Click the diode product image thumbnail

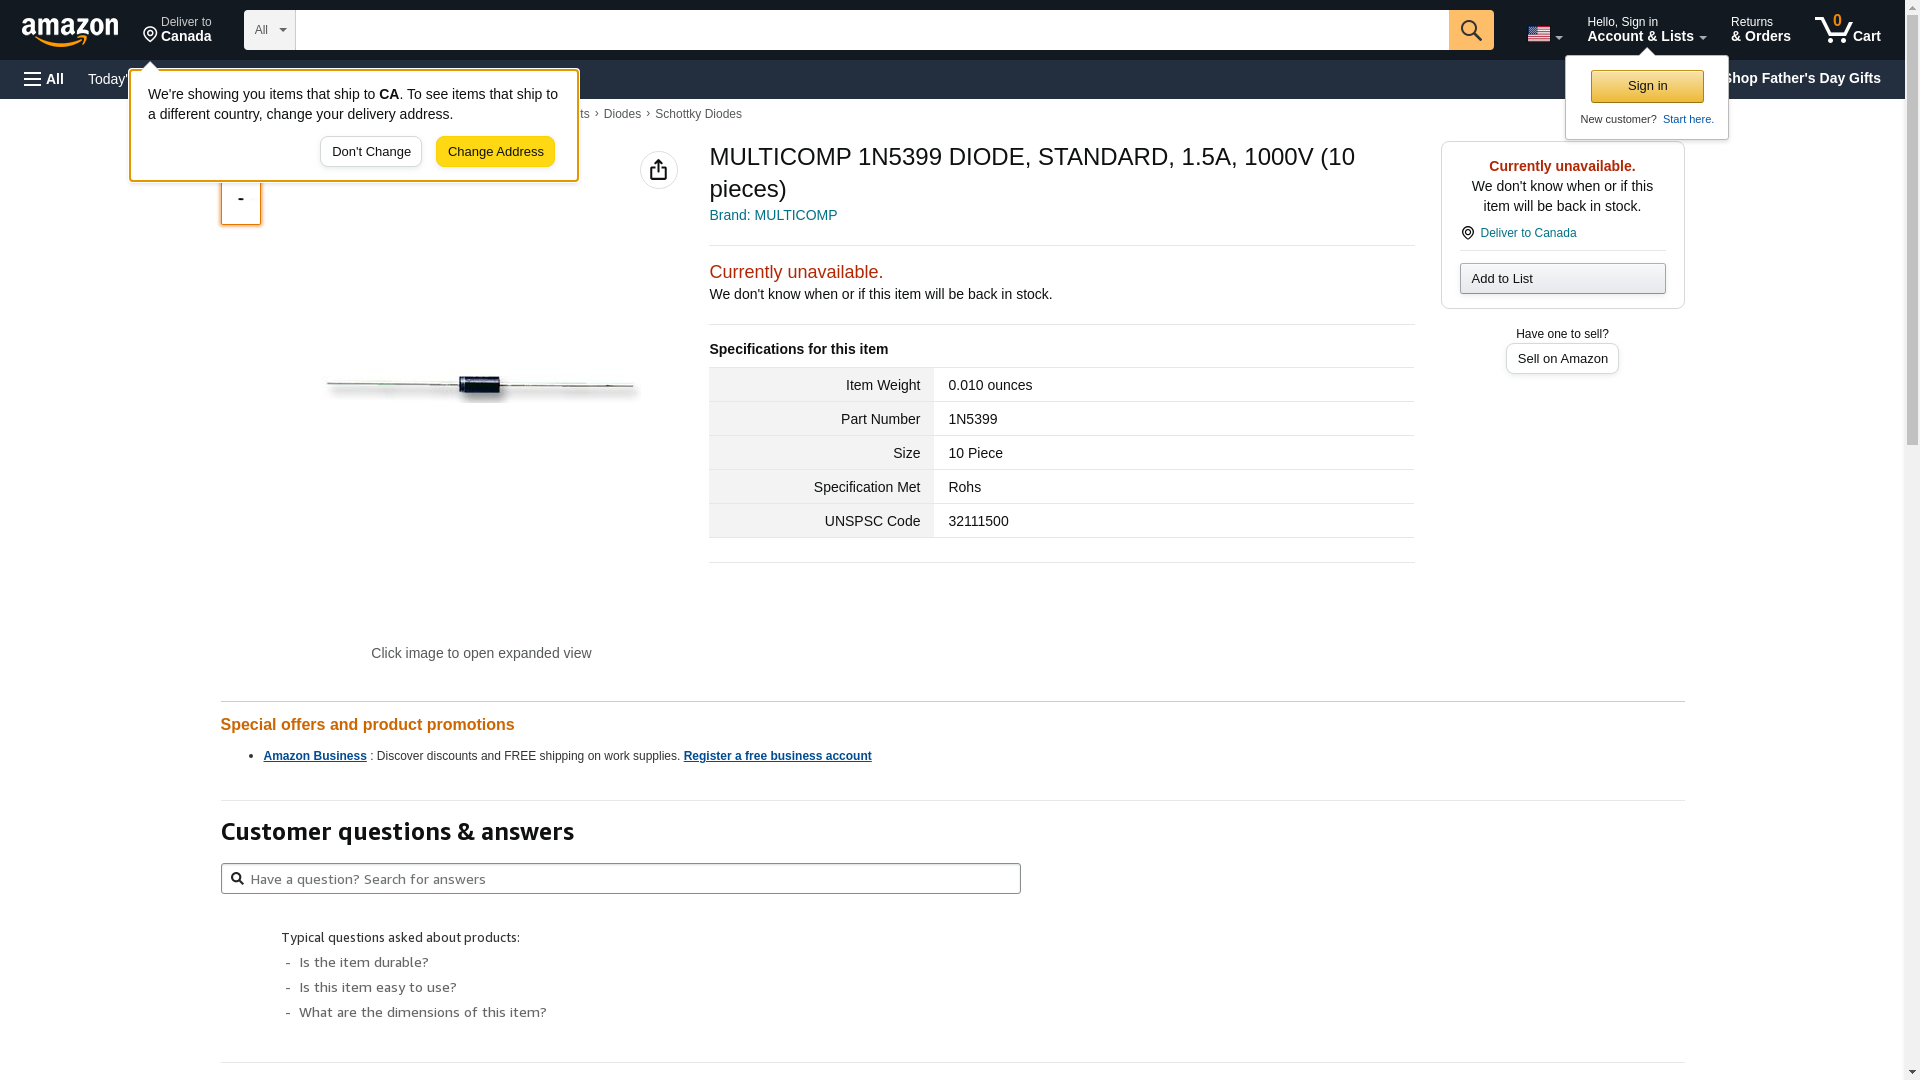click(x=481, y=386)
